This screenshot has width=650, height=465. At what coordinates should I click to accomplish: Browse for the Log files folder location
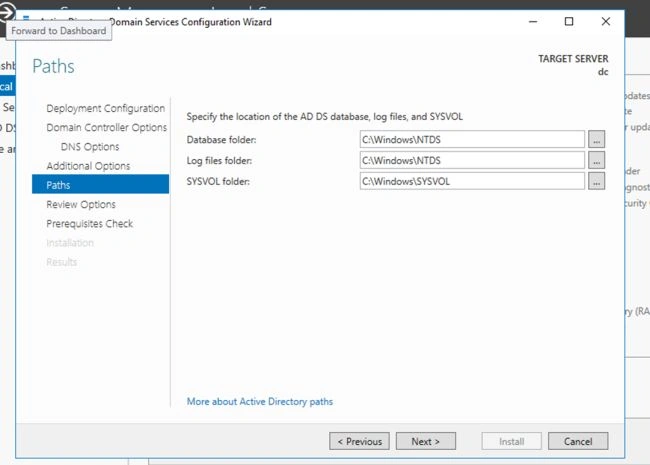pyautogui.click(x=596, y=160)
